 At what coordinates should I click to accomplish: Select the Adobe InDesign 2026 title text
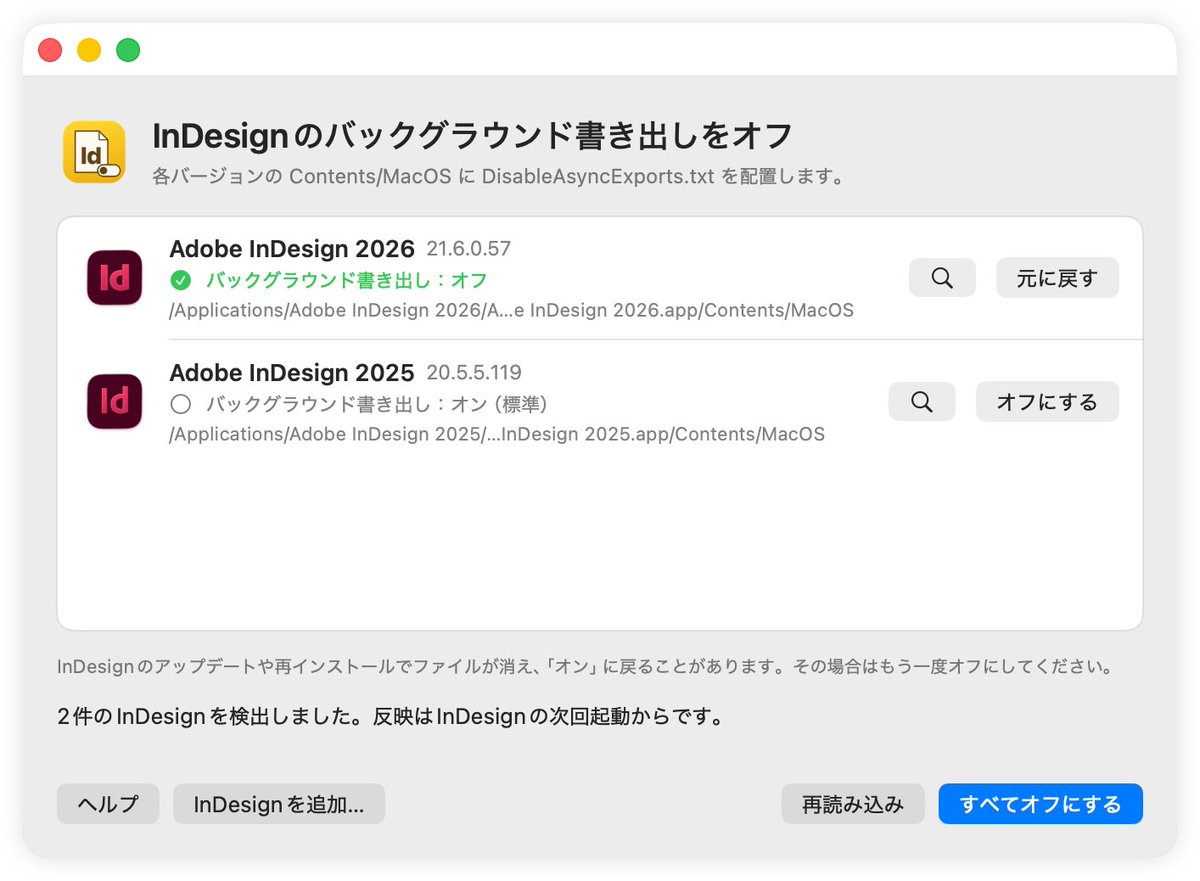coord(292,249)
